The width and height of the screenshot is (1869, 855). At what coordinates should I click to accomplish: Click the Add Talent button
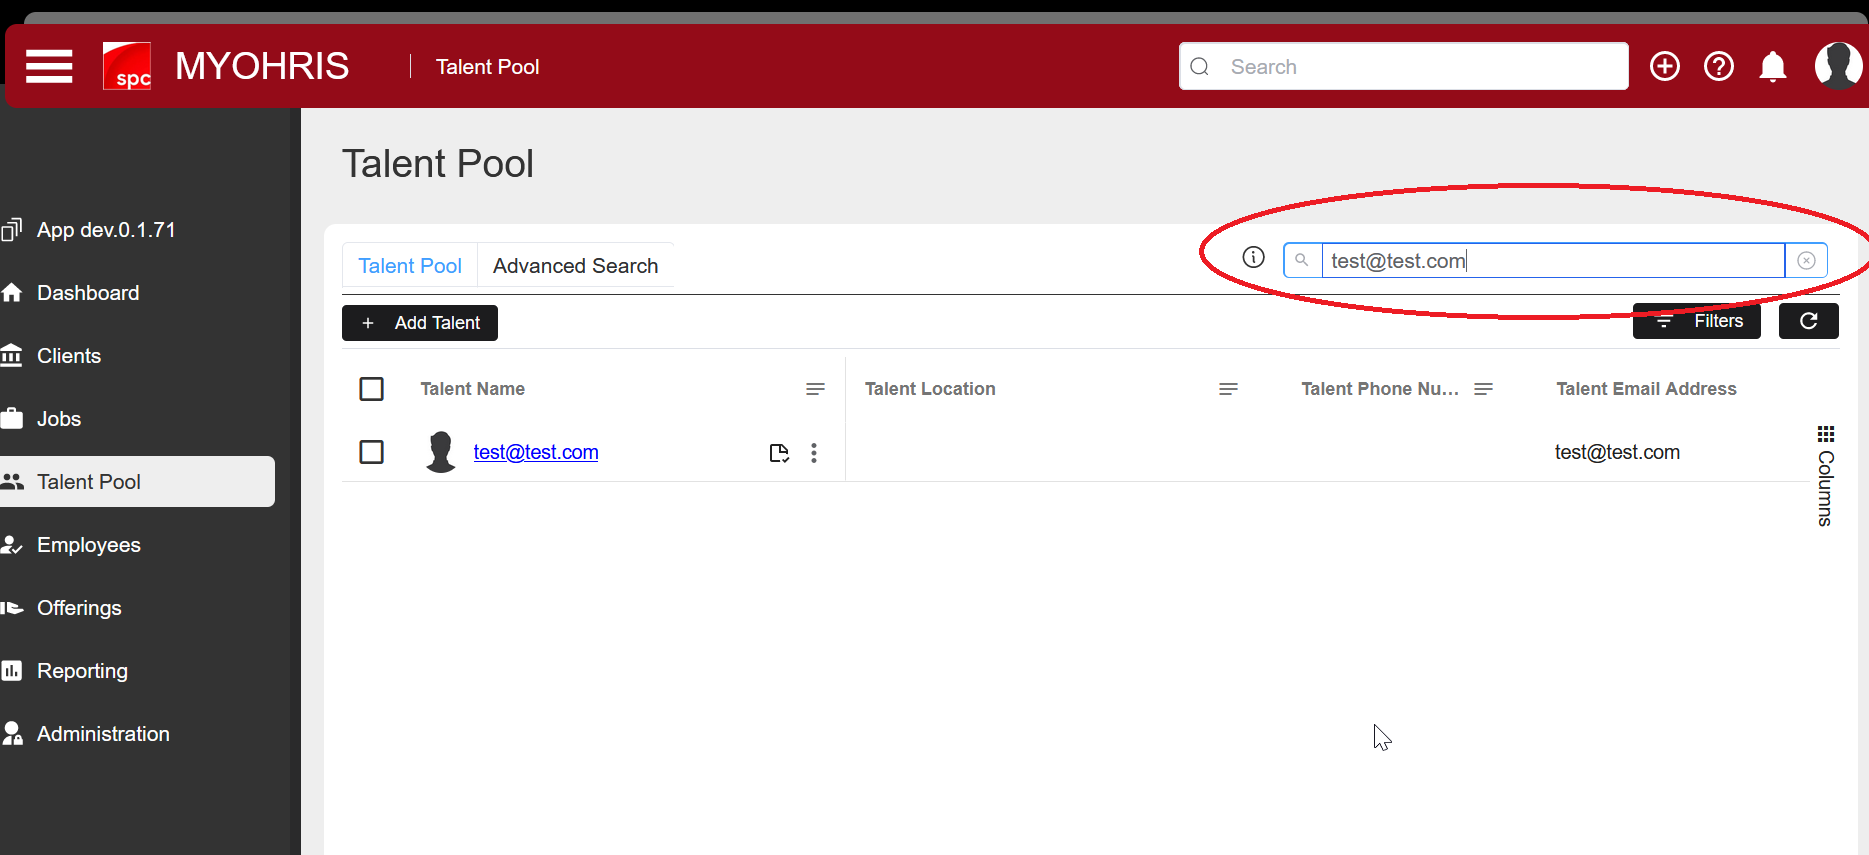420,323
